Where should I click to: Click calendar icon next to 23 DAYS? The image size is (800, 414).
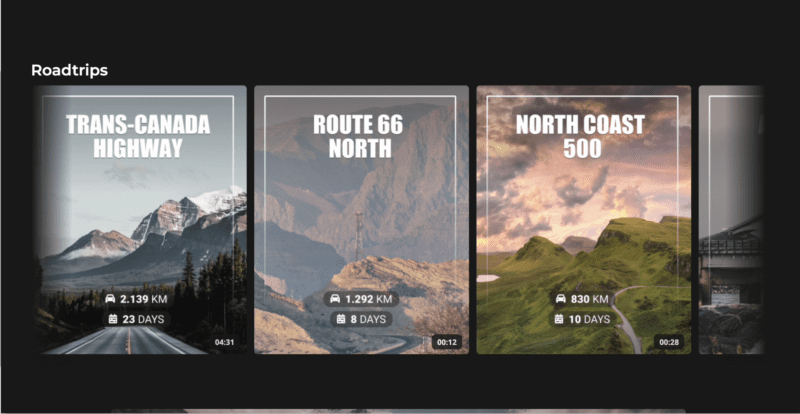click(x=113, y=320)
